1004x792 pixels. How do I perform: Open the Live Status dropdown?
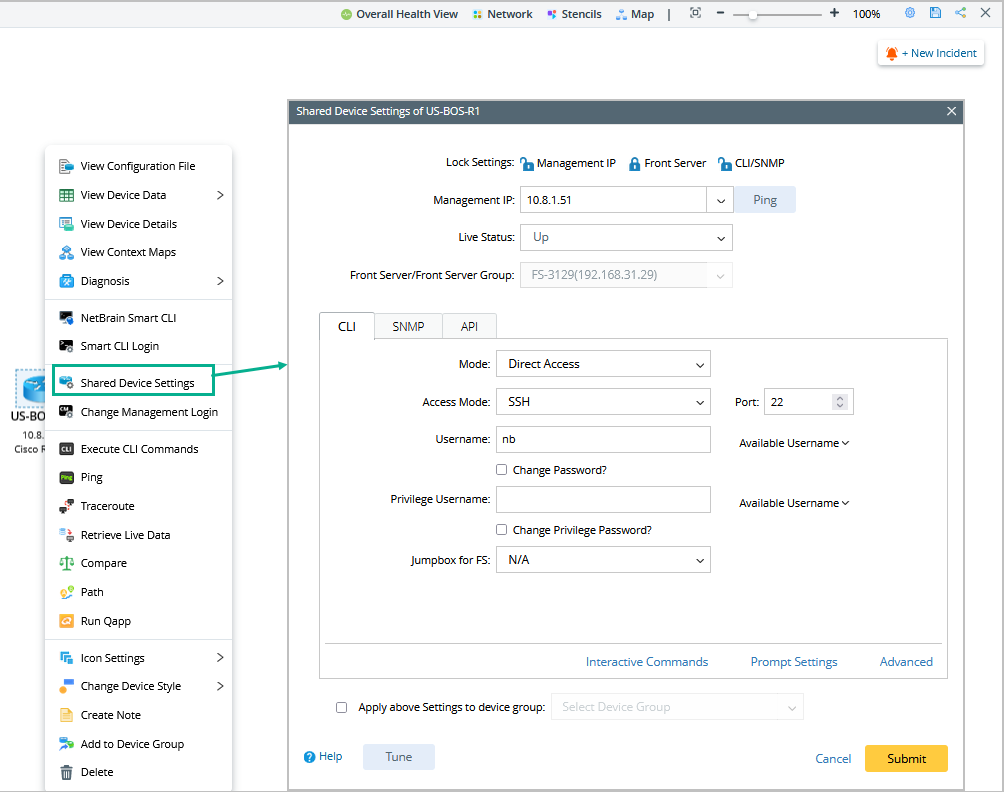[626, 238]
